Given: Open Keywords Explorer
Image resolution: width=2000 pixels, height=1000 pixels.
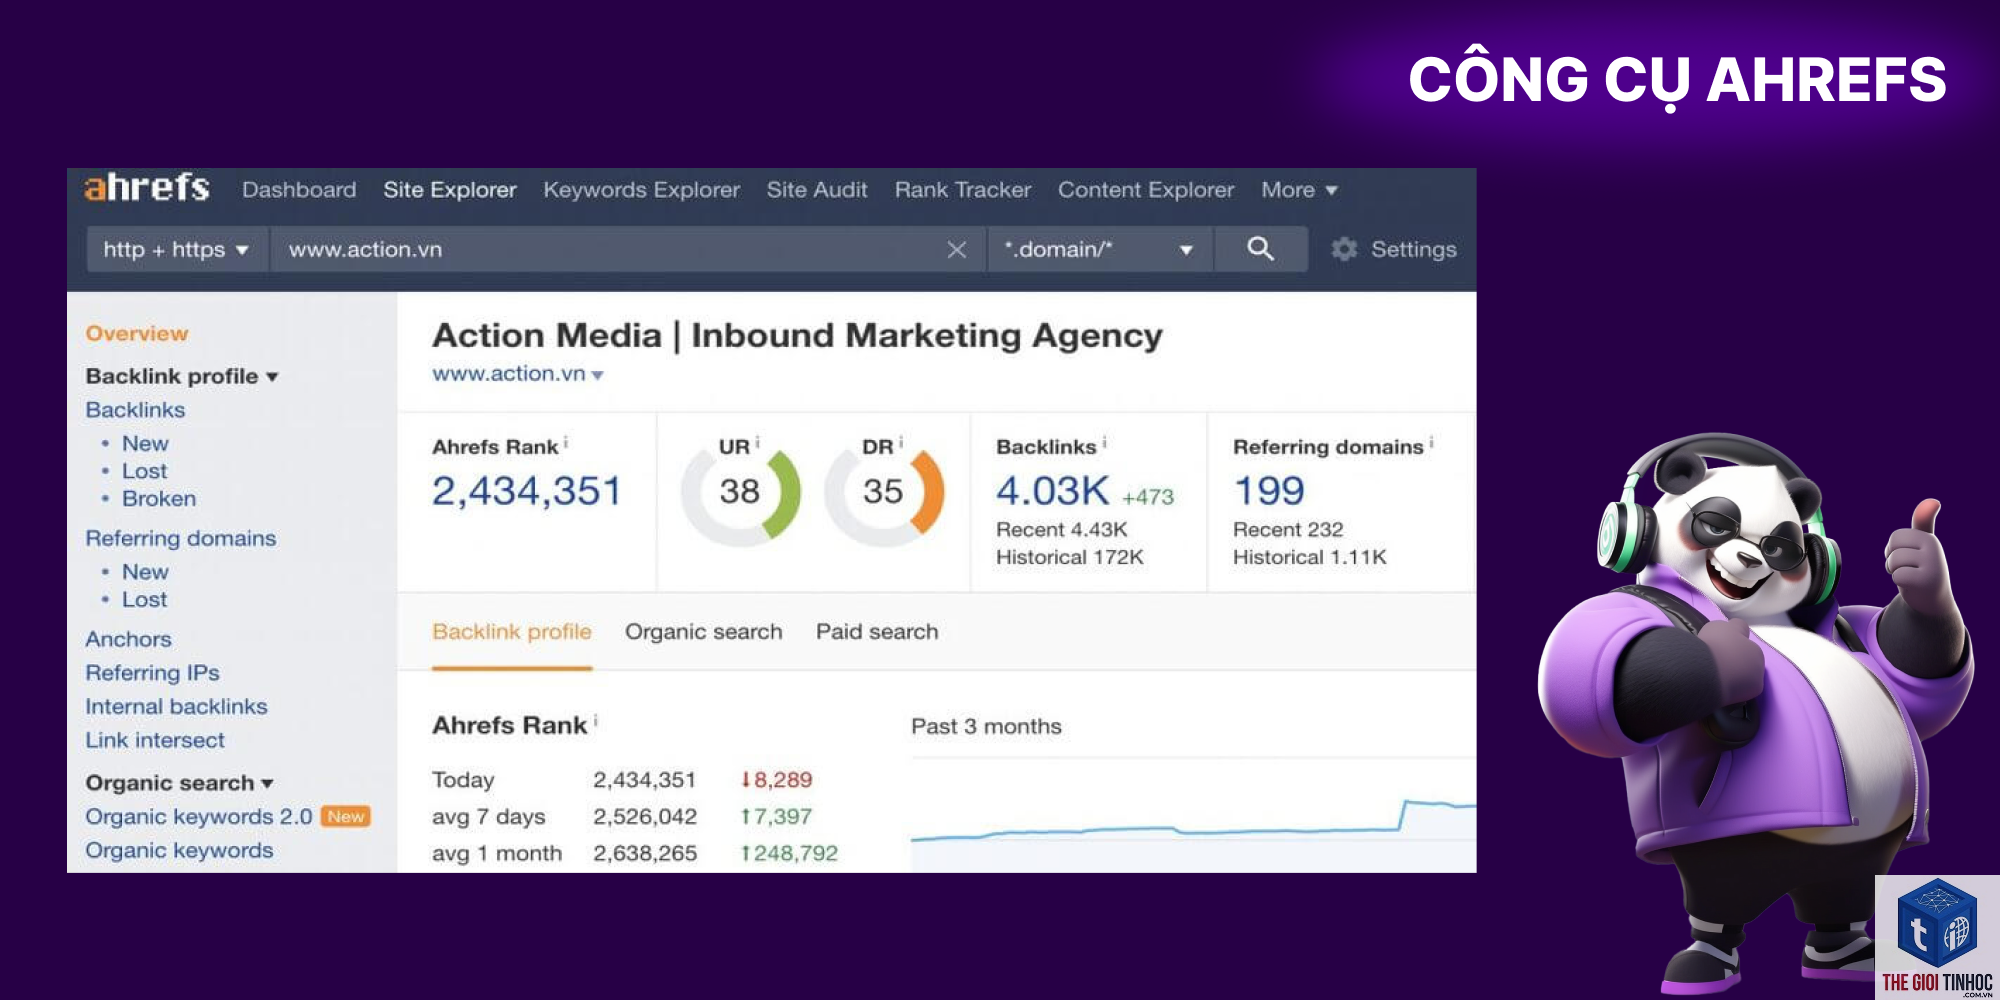Looking at the screenshot, I should tap(642, 190).
